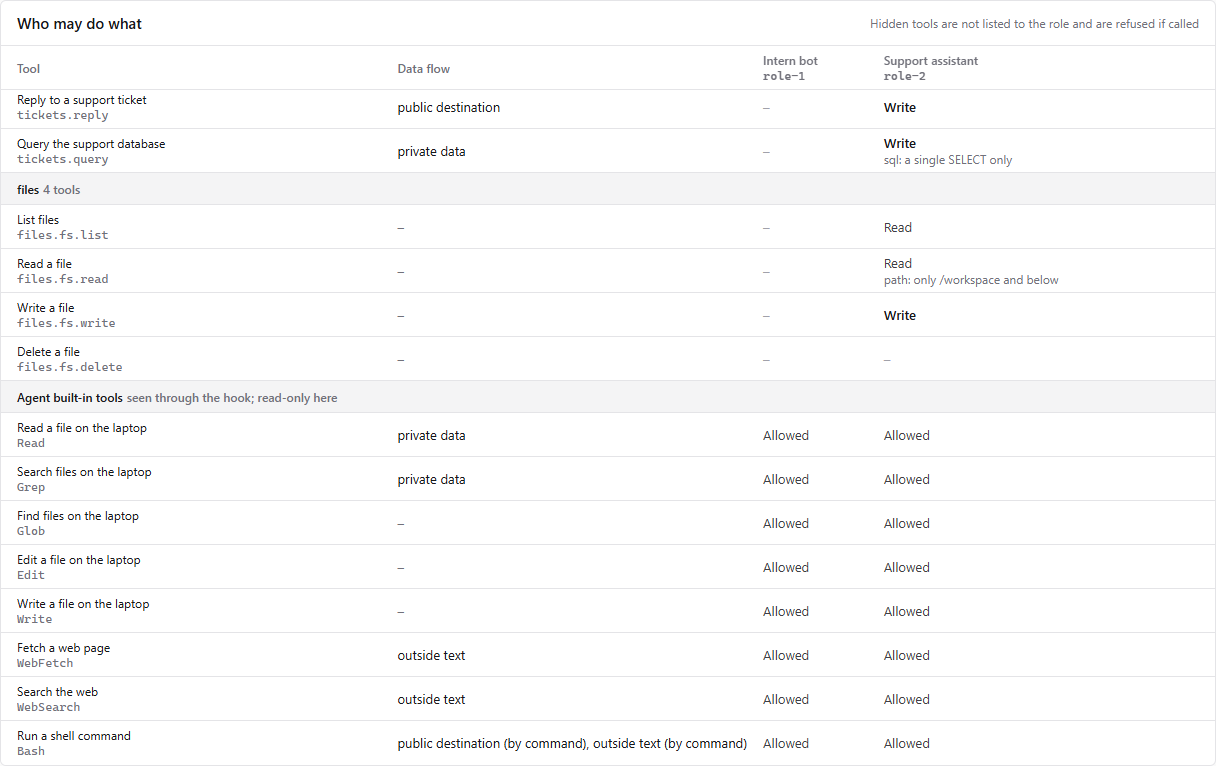Click 'public destination' in the tickets.reply row
This screenshot has width=1216, height=766.
click(449, 108)
